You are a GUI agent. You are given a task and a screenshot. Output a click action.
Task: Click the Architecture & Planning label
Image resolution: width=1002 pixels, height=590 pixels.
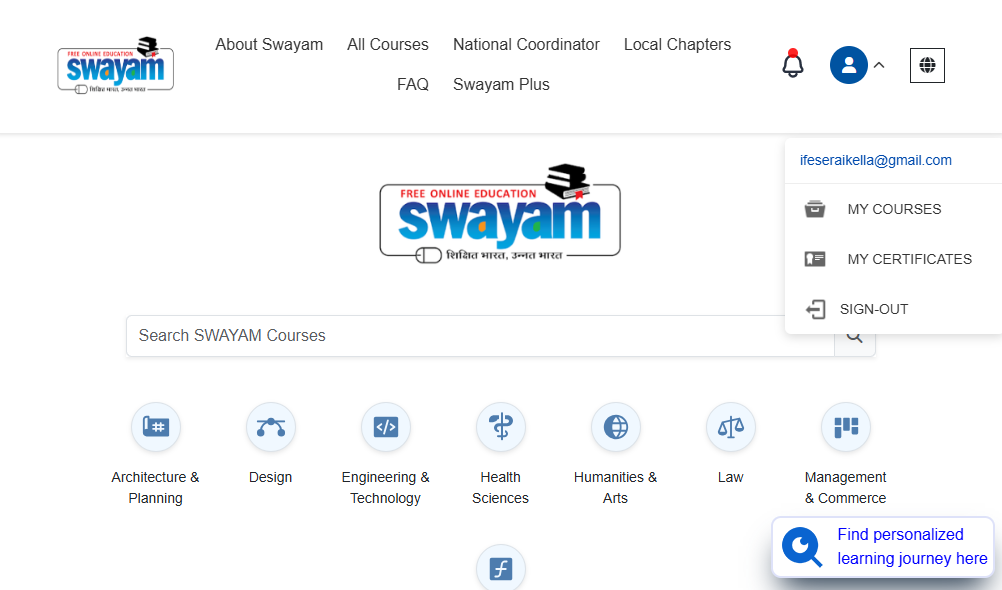[x=155, y=488]
